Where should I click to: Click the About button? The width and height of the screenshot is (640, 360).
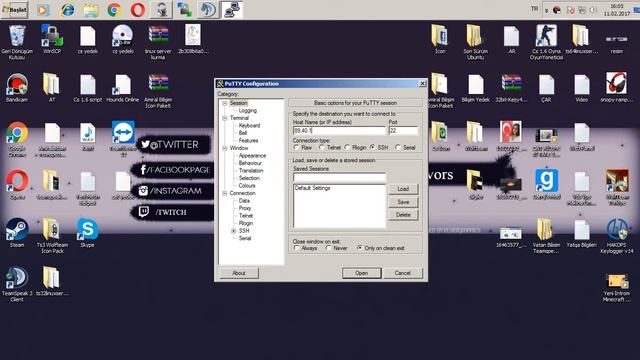(239, 273)
